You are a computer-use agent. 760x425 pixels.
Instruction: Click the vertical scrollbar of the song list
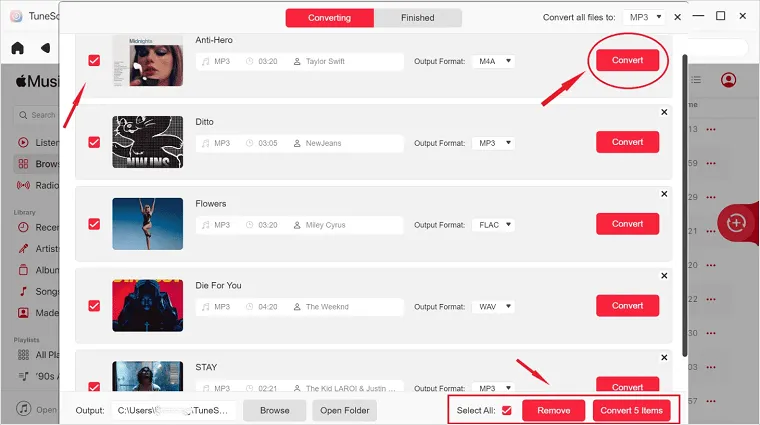(x=684, y=206)
